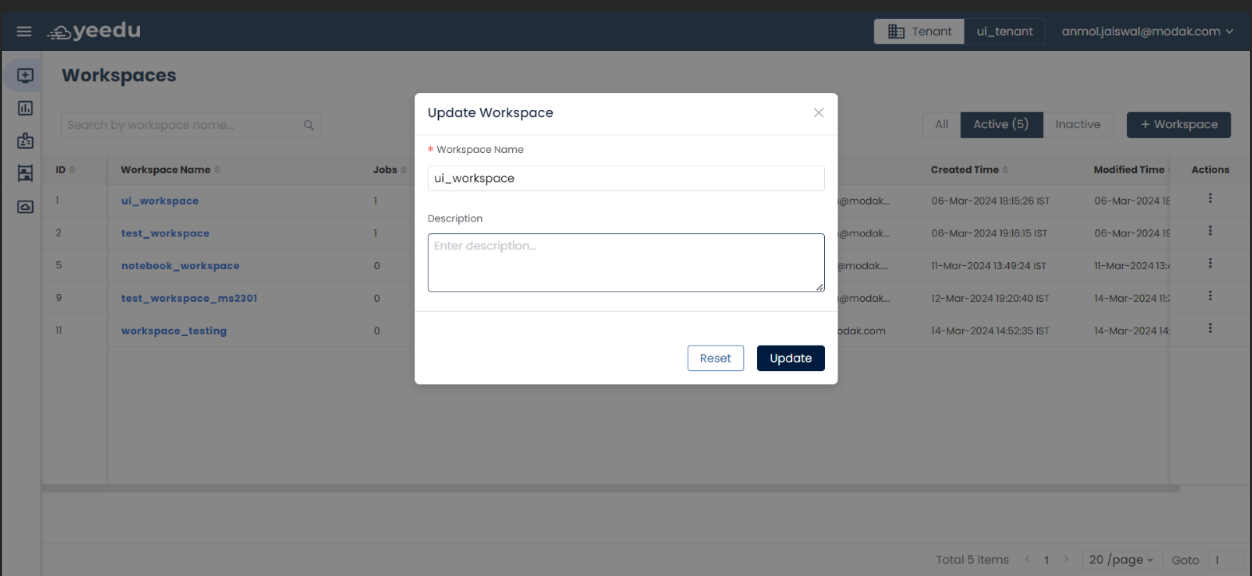
Task: Open the Clusters section from the sidebar
Action: pos(24,172)
